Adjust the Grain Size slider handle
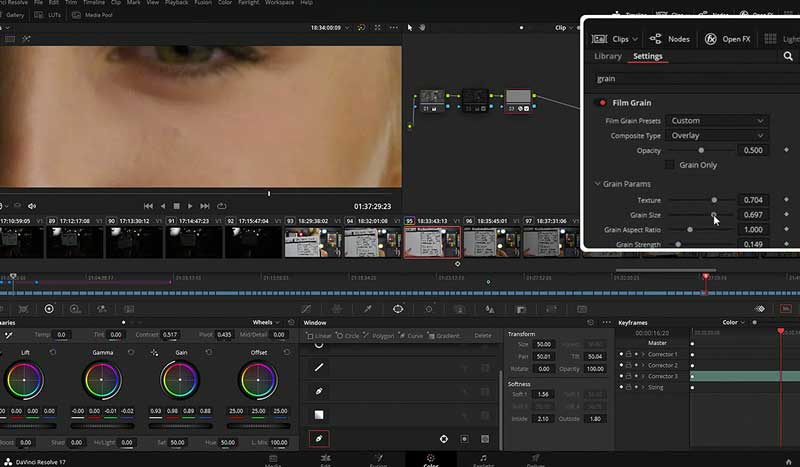Viewport: 800px width, 467px height. [x=713, y=215]
